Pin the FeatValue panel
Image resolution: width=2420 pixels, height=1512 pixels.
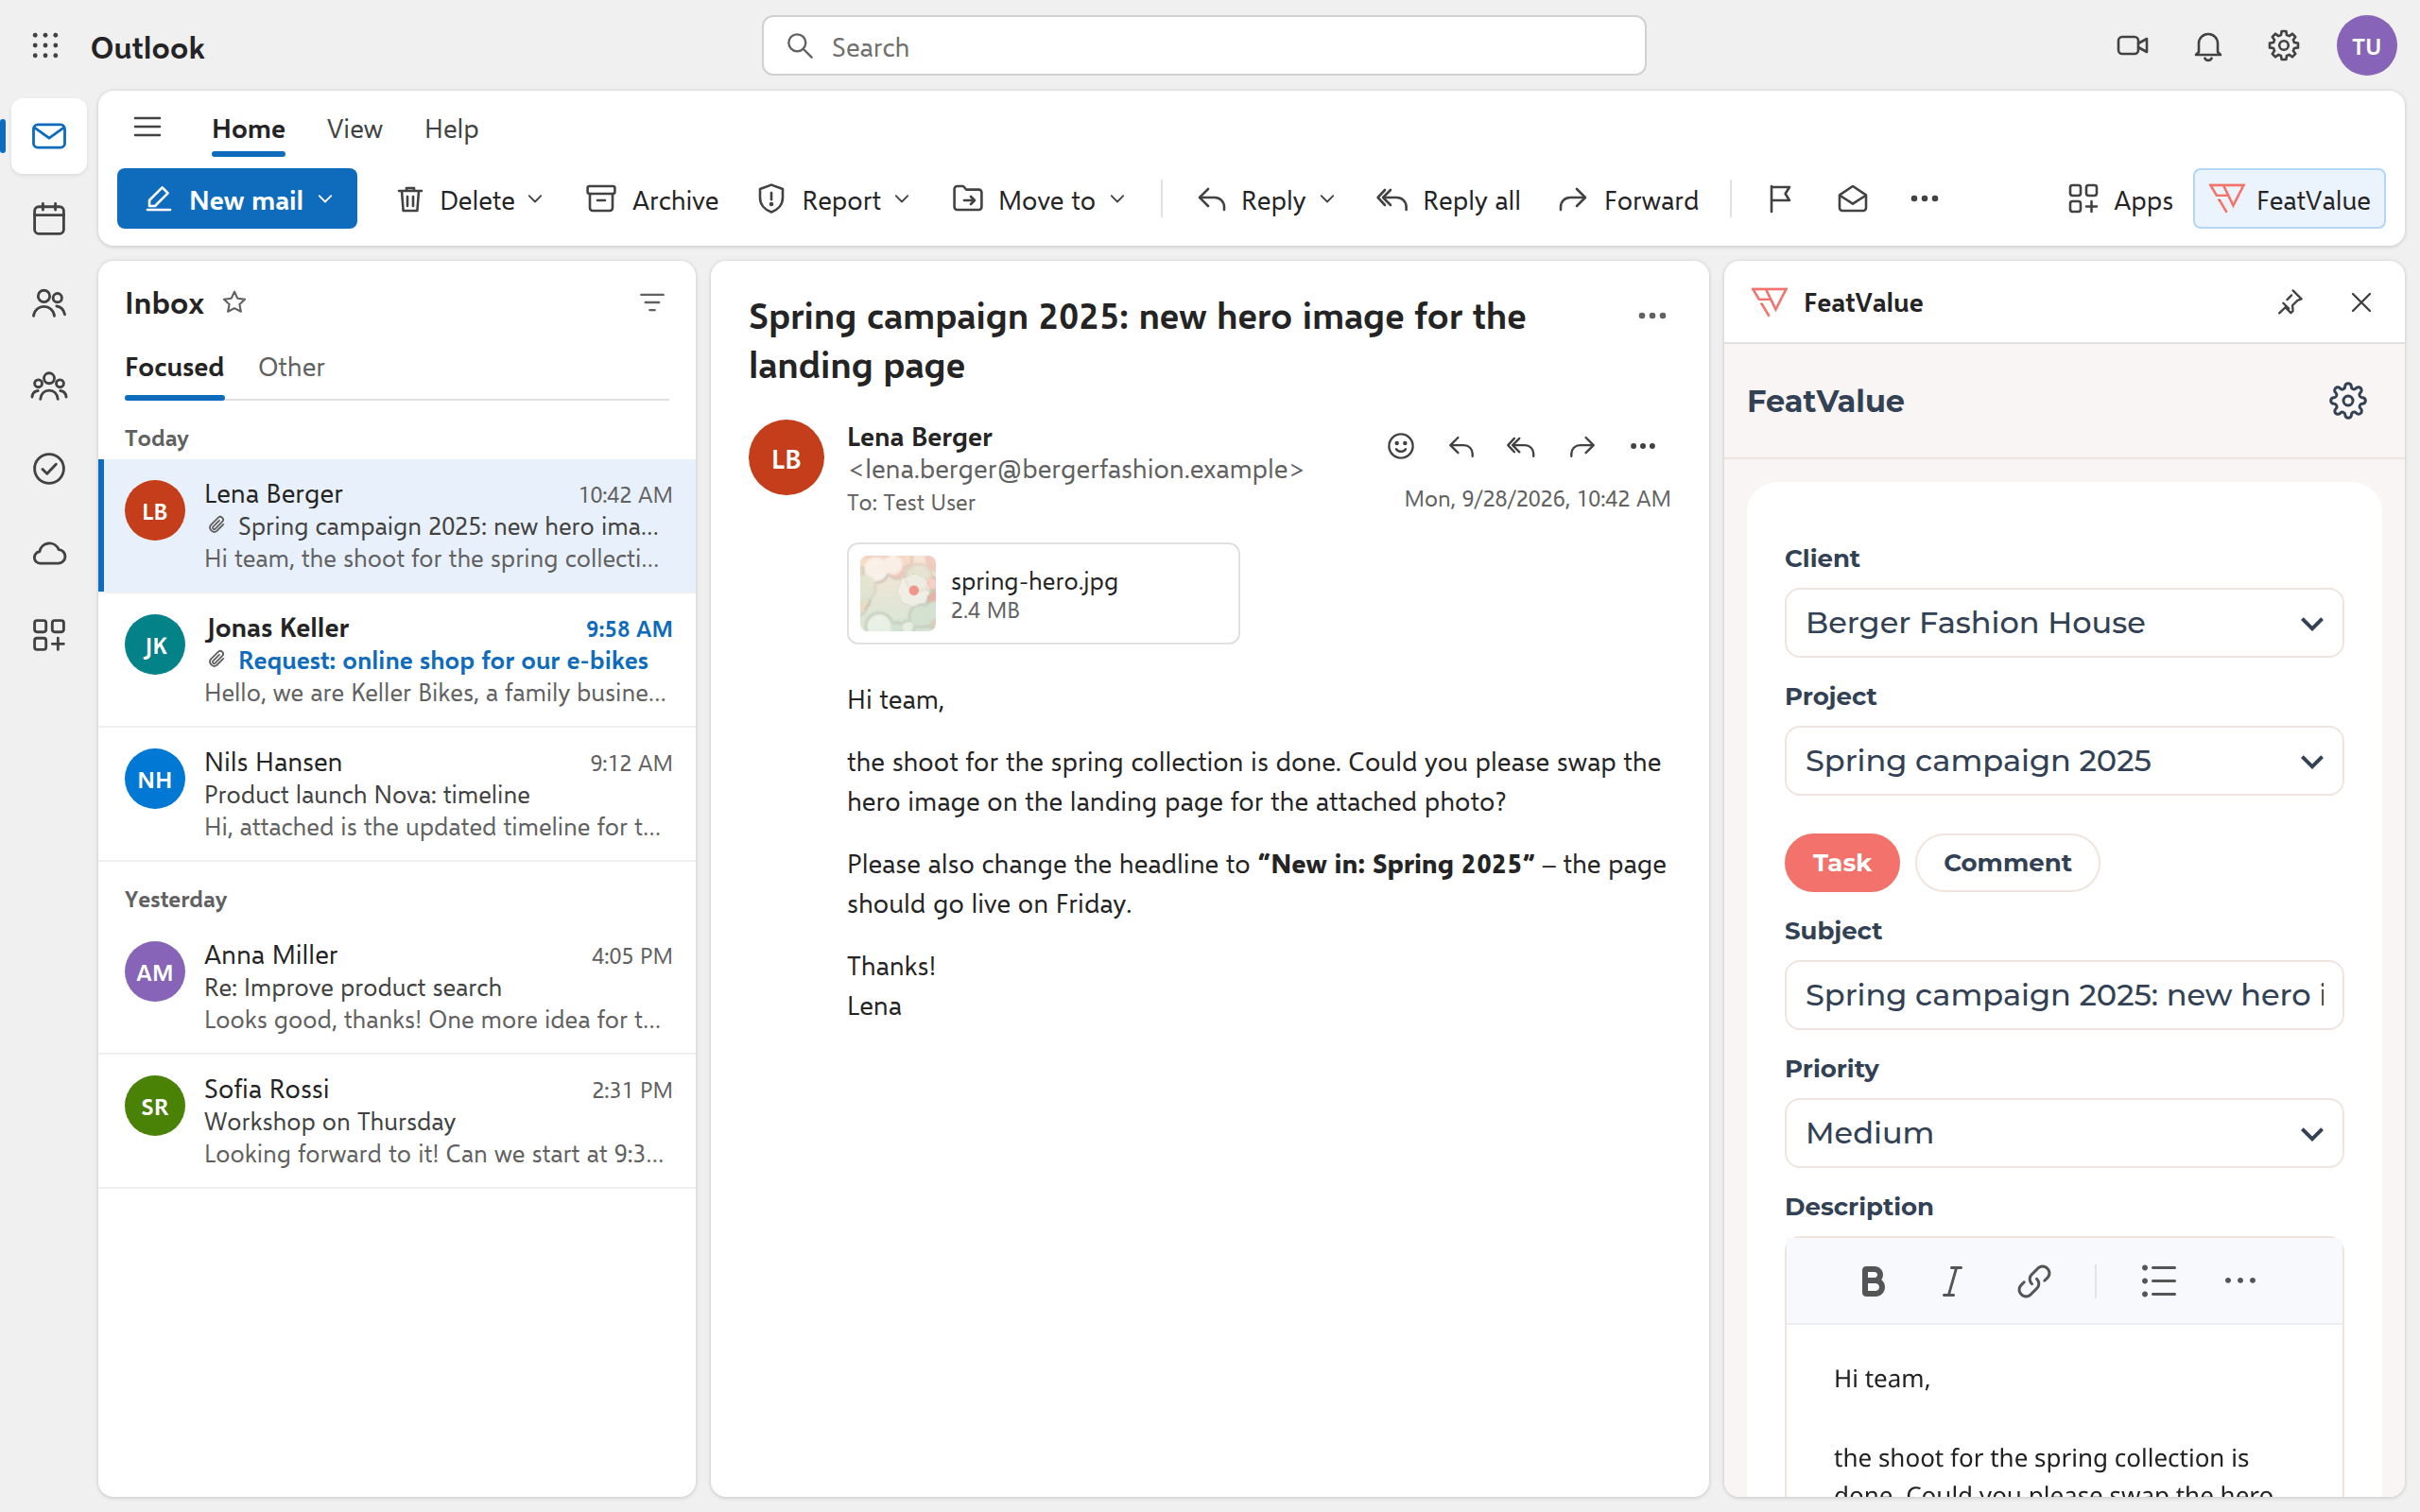coord(2290,302)
